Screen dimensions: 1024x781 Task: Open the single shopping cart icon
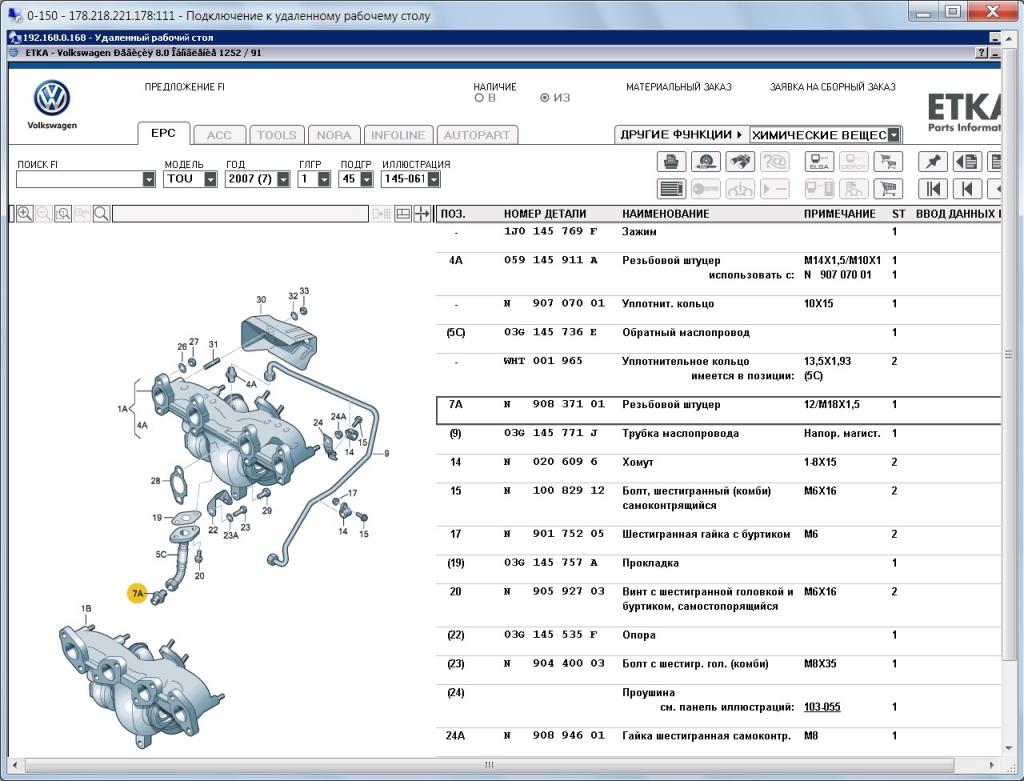pos(888,189)
